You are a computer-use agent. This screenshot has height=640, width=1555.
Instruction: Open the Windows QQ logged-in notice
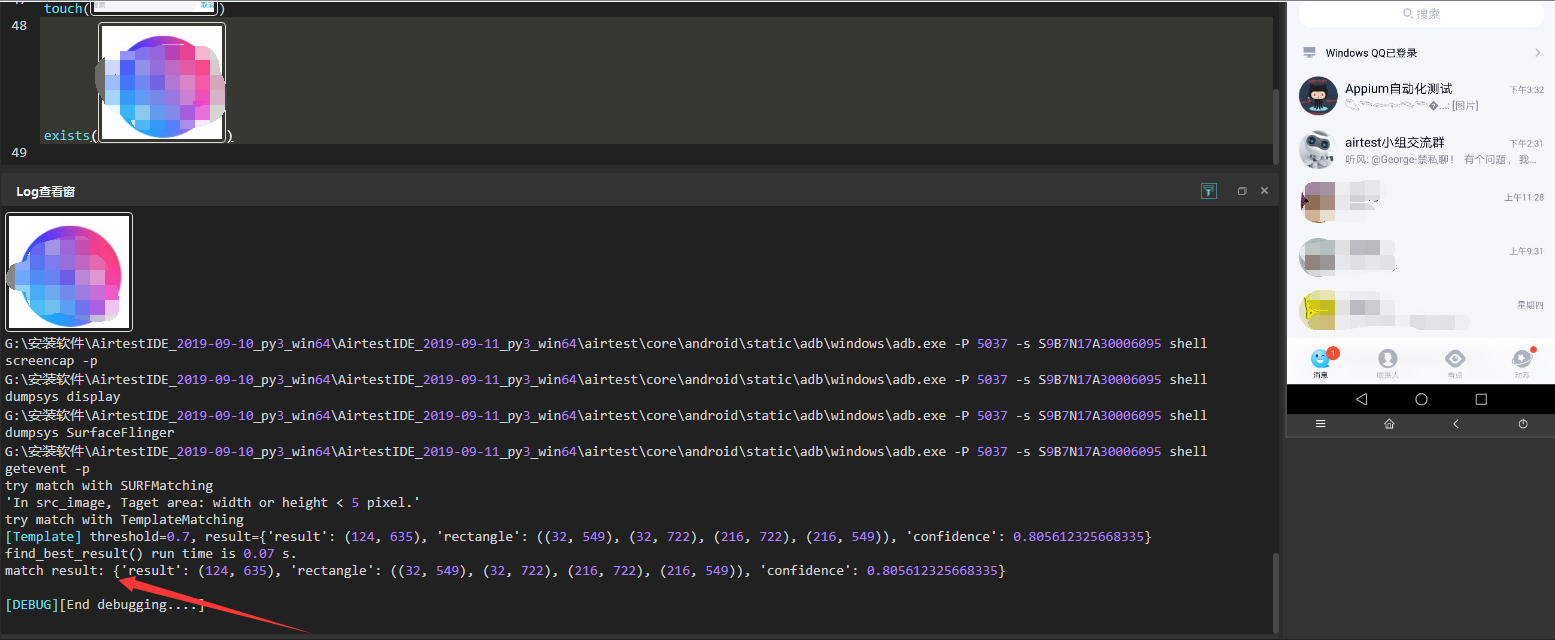pos(1421,53)
